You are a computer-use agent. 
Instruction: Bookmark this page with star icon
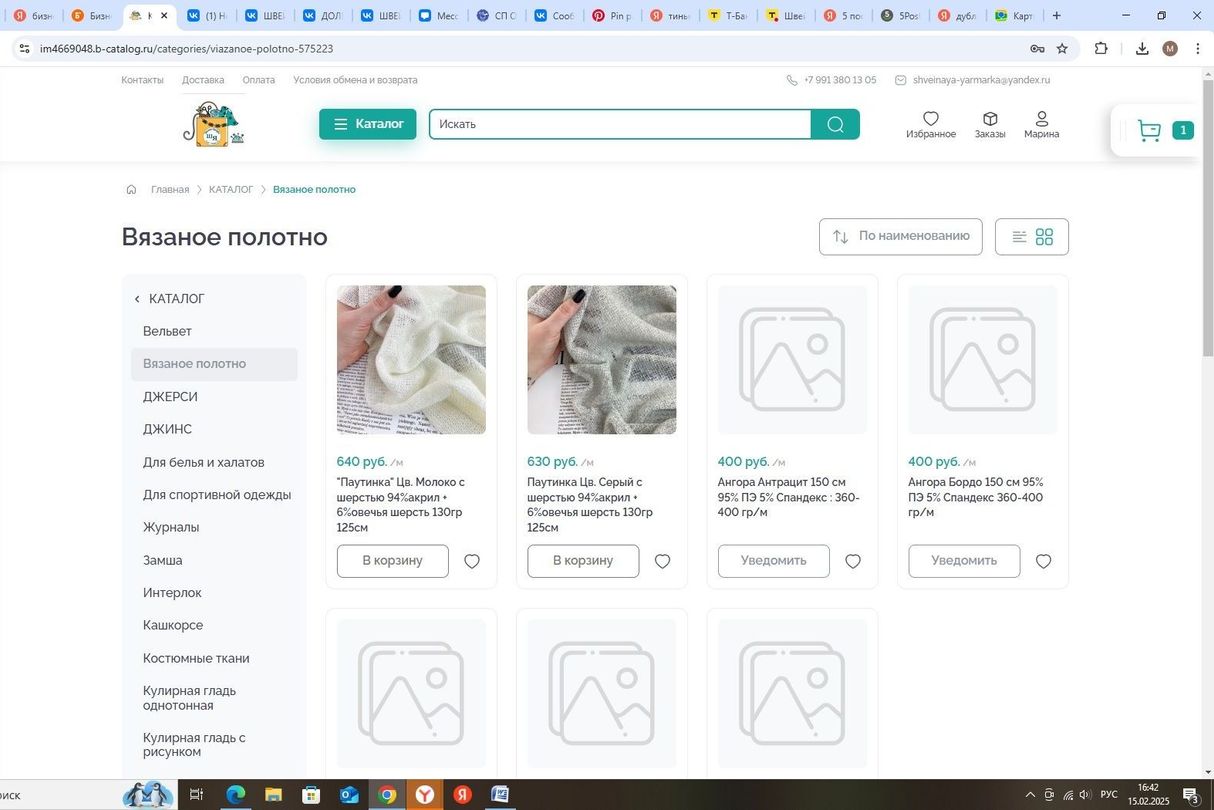pos(1062,48)
